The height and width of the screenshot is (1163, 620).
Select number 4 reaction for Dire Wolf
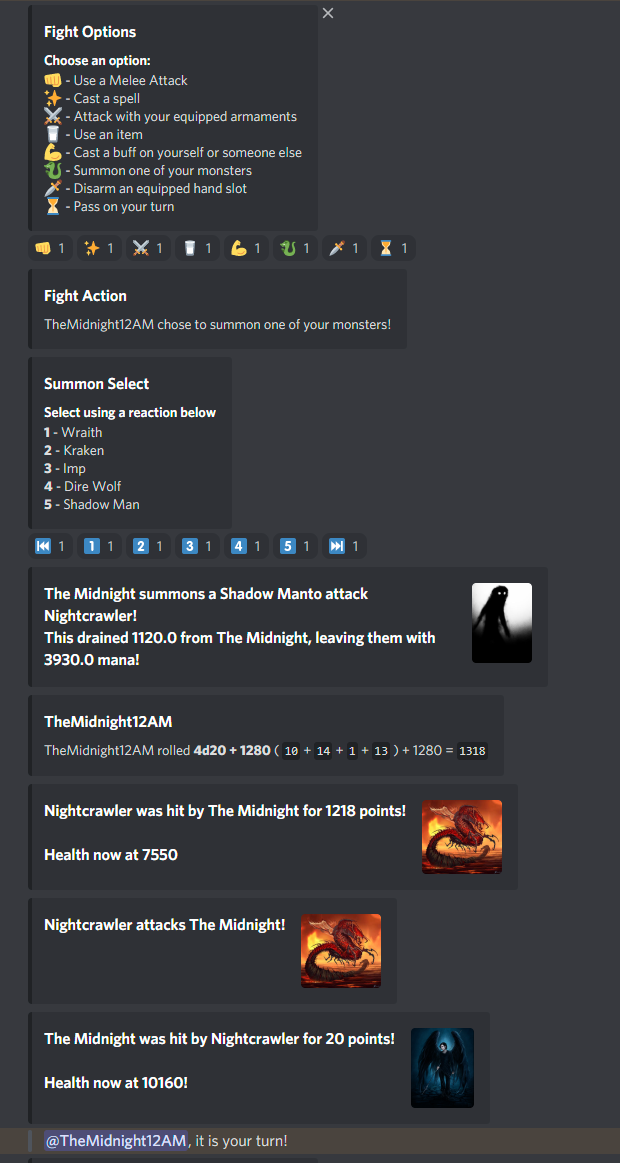click(x=246, y=547)
